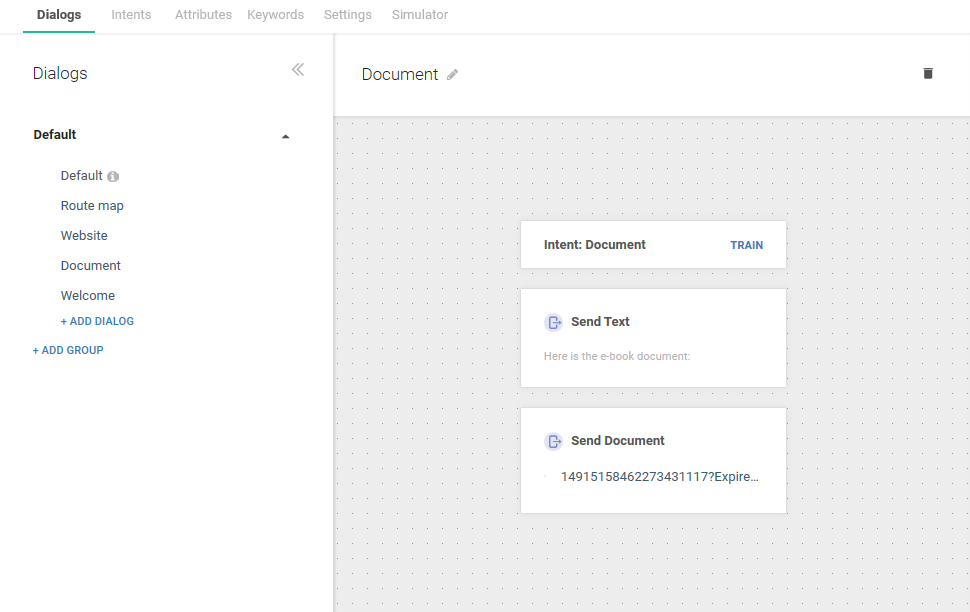Image resolution: width=970 pixels, height=612 pixels.
Task: Open the Attributes tab
Action: click(x=203, y=15)
